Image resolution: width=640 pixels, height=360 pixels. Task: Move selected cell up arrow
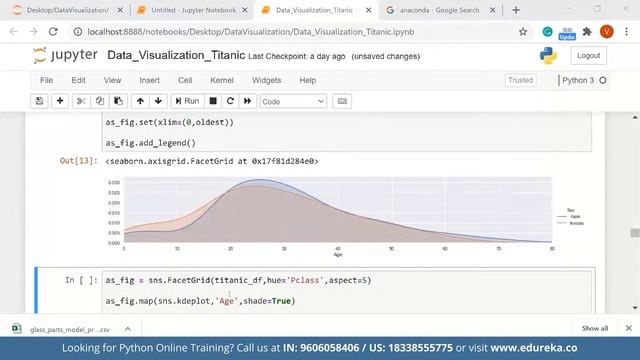pos(140,101)
